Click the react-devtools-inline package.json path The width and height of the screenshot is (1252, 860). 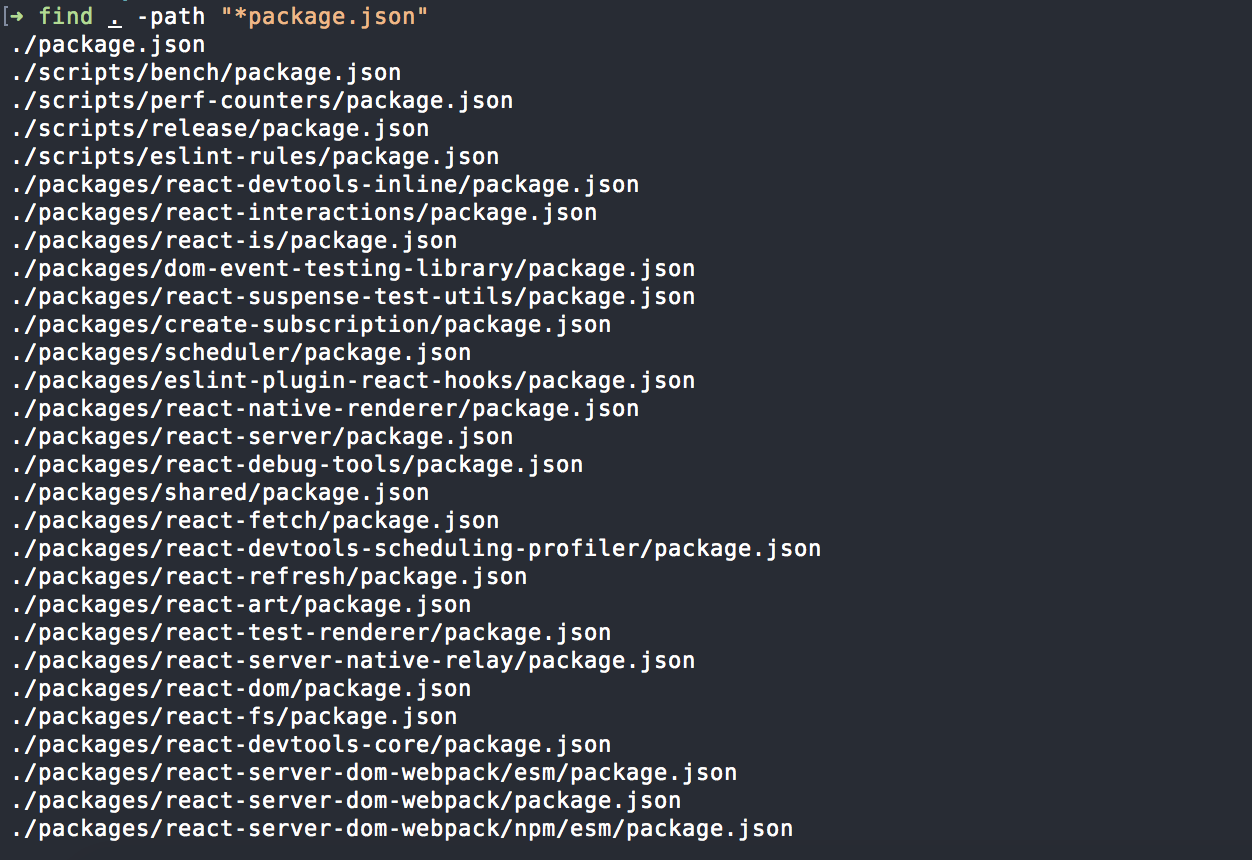(326, 185)
